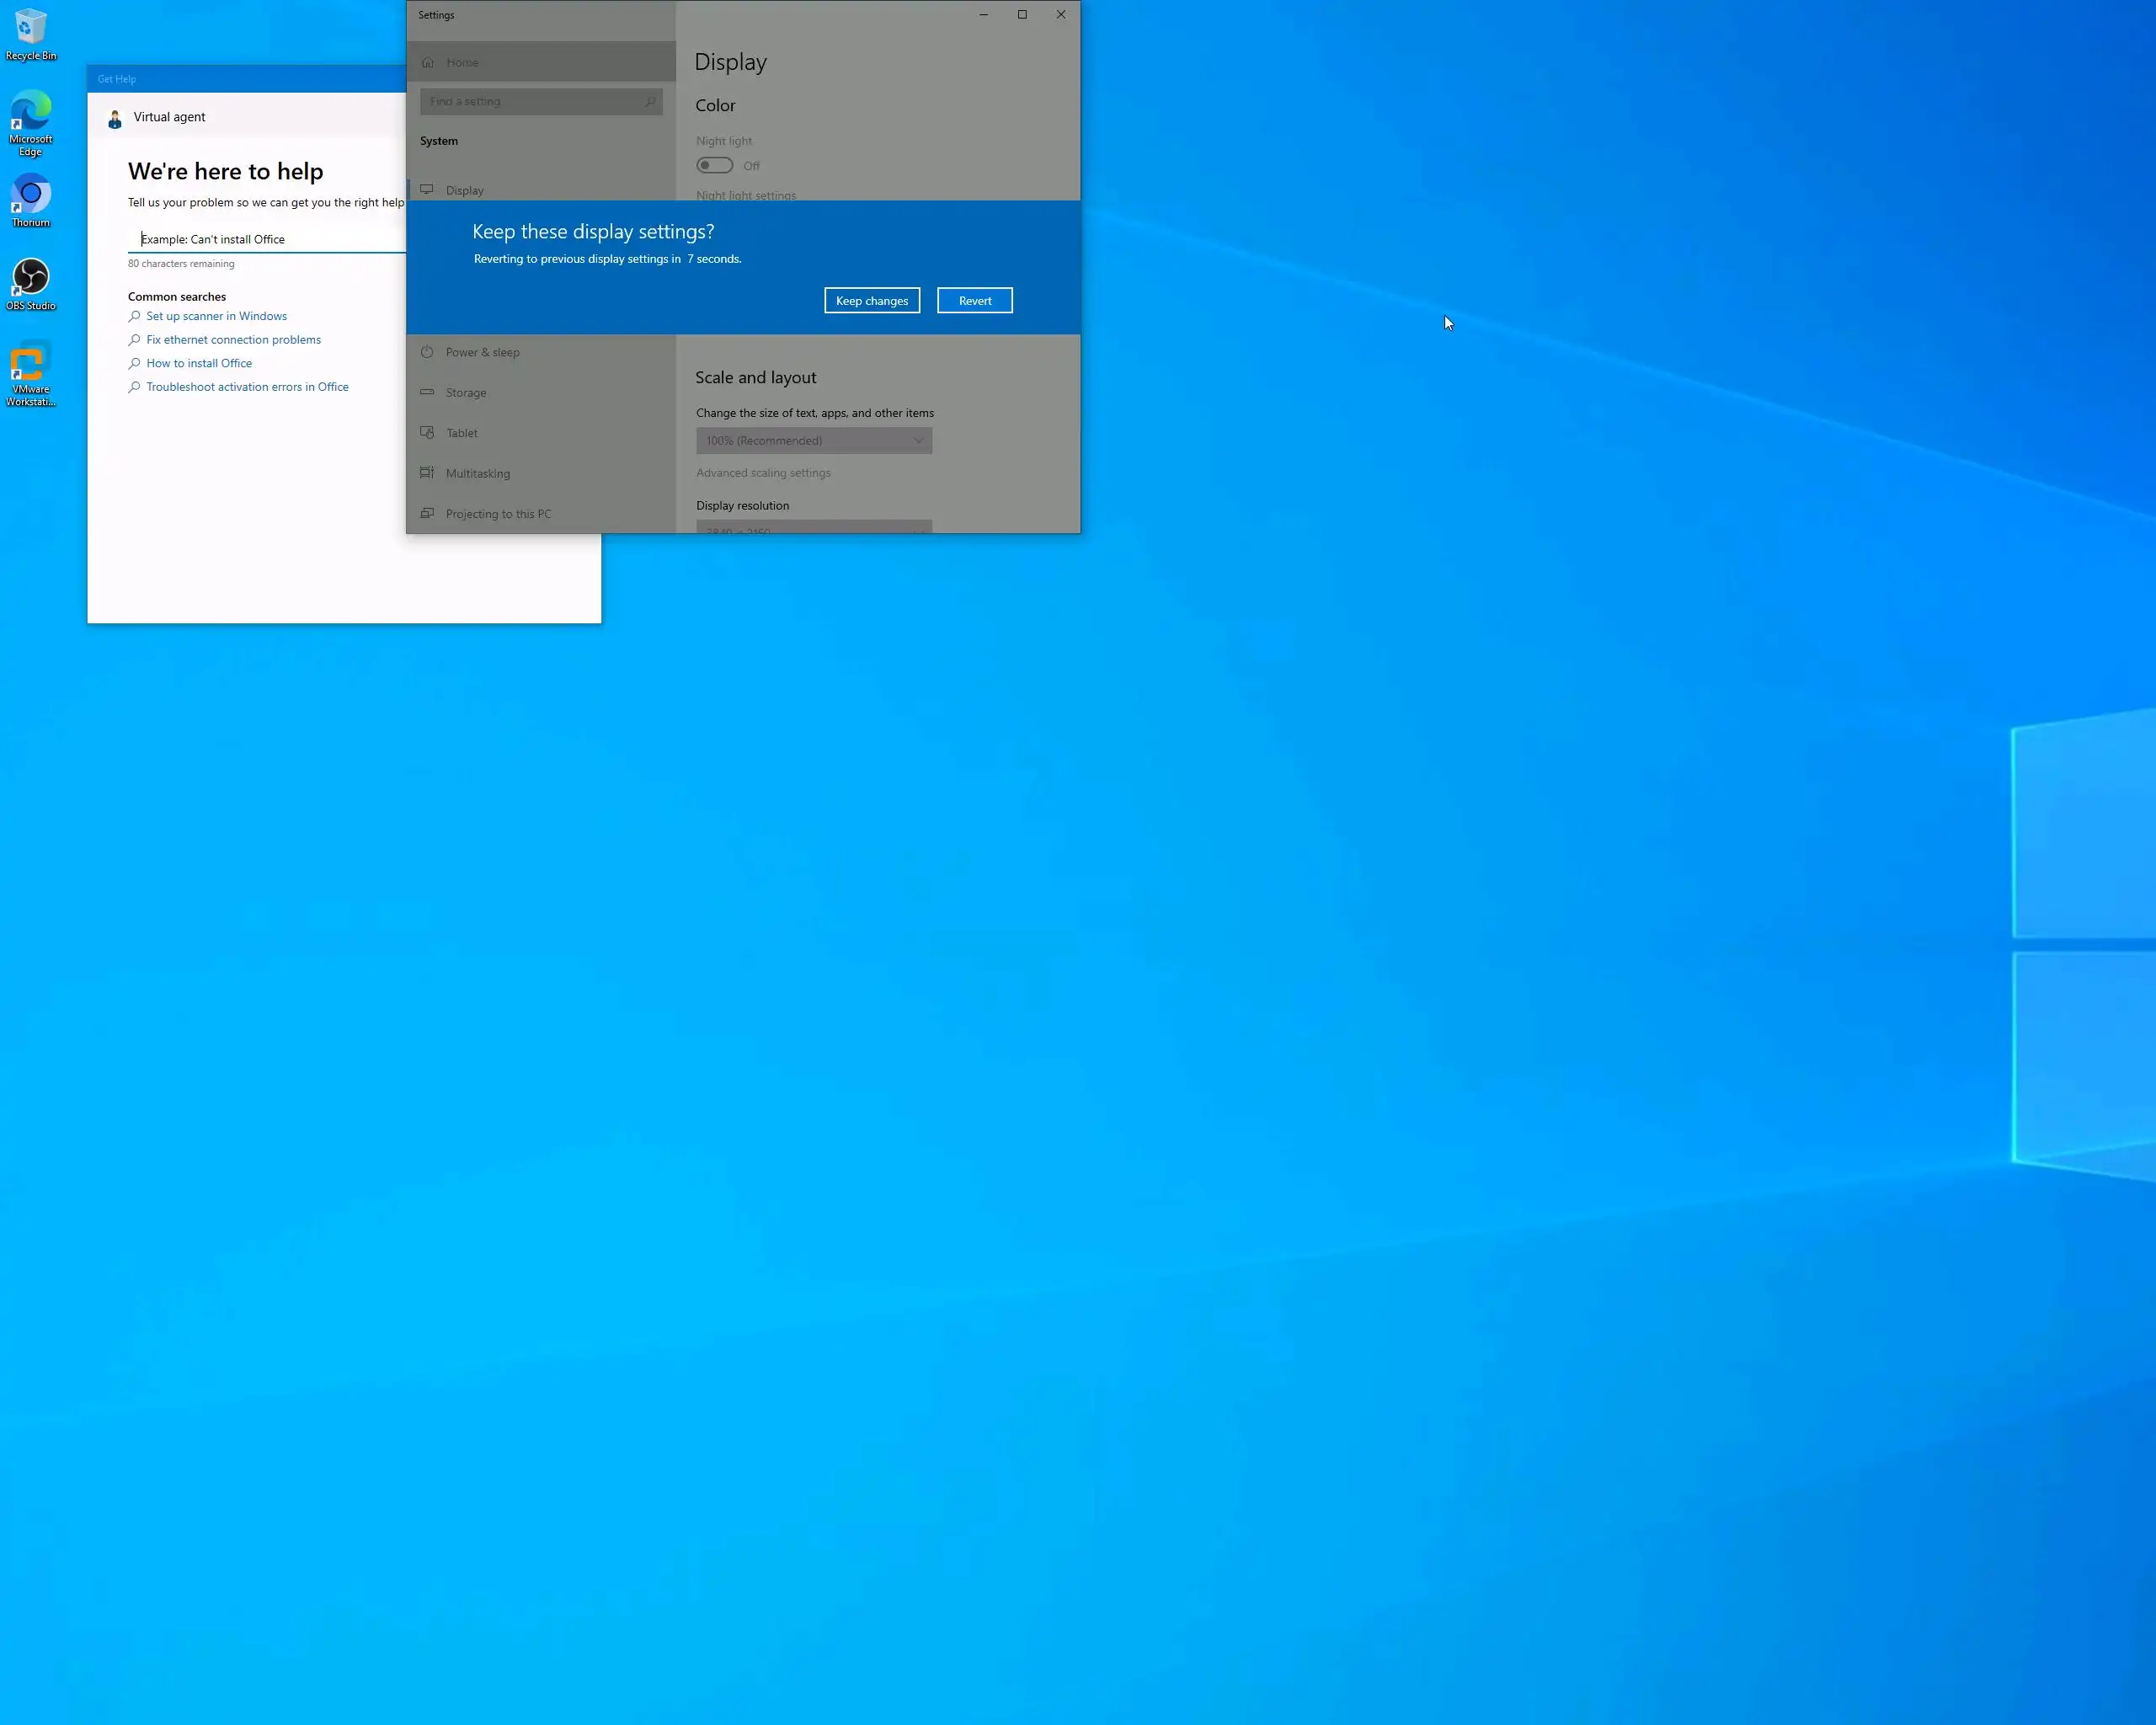The height and width of the screenshot is (1725, 2156).
Task: Maximize the Settings window
Action: 1021,14
